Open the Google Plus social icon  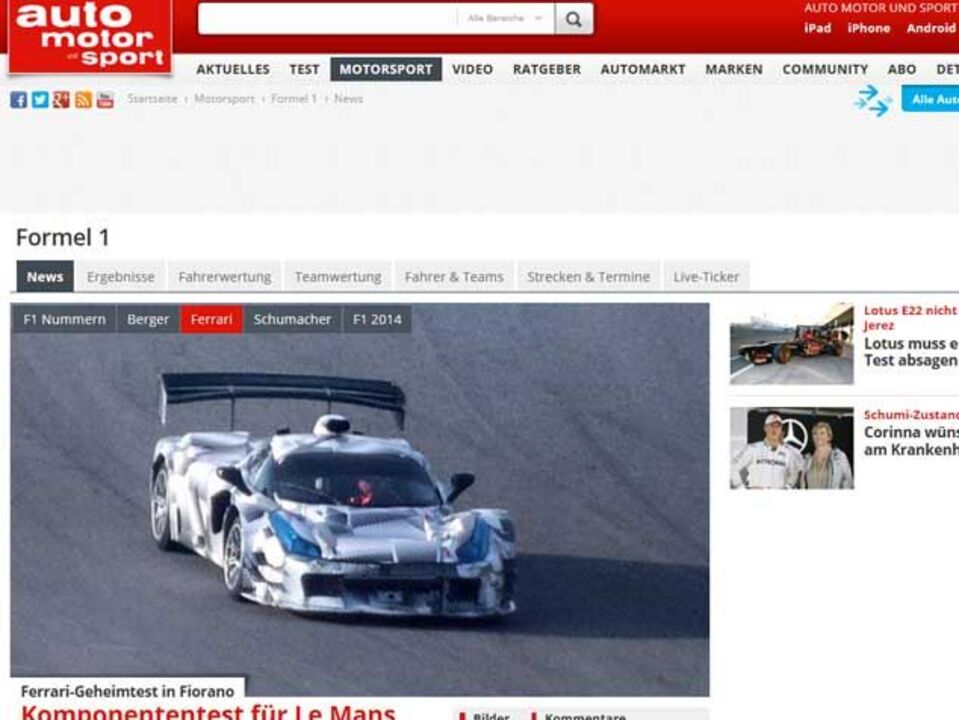point(61,100)
